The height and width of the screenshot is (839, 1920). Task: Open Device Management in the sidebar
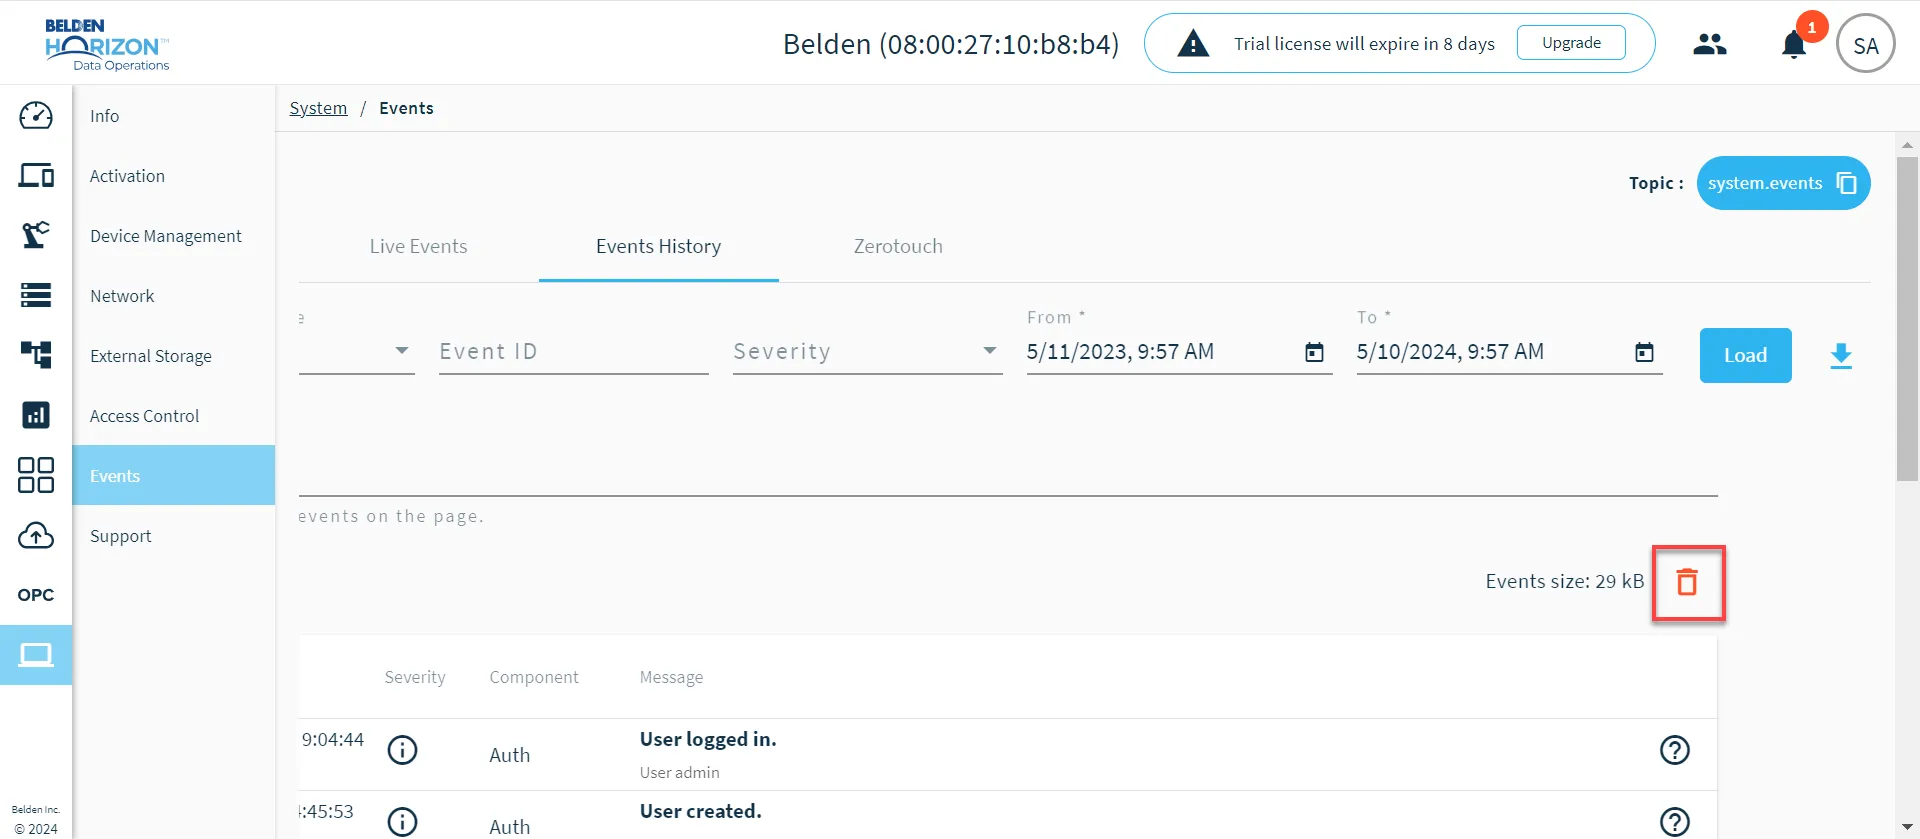click(174, 235)
